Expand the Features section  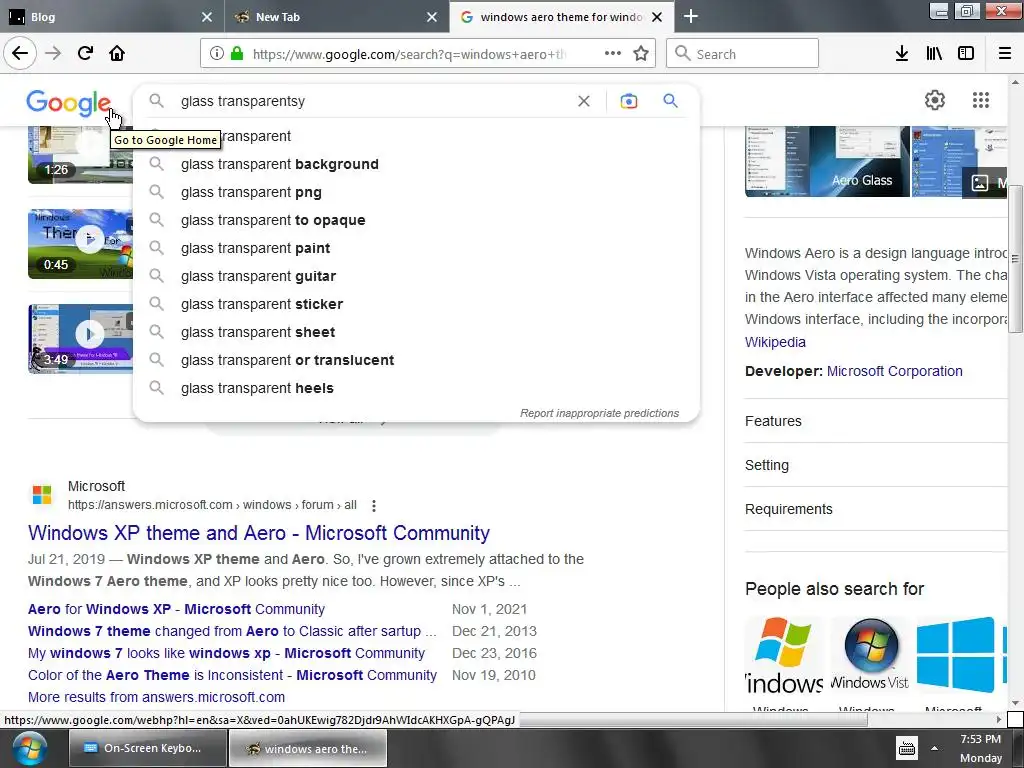click(x=876, y=421)
